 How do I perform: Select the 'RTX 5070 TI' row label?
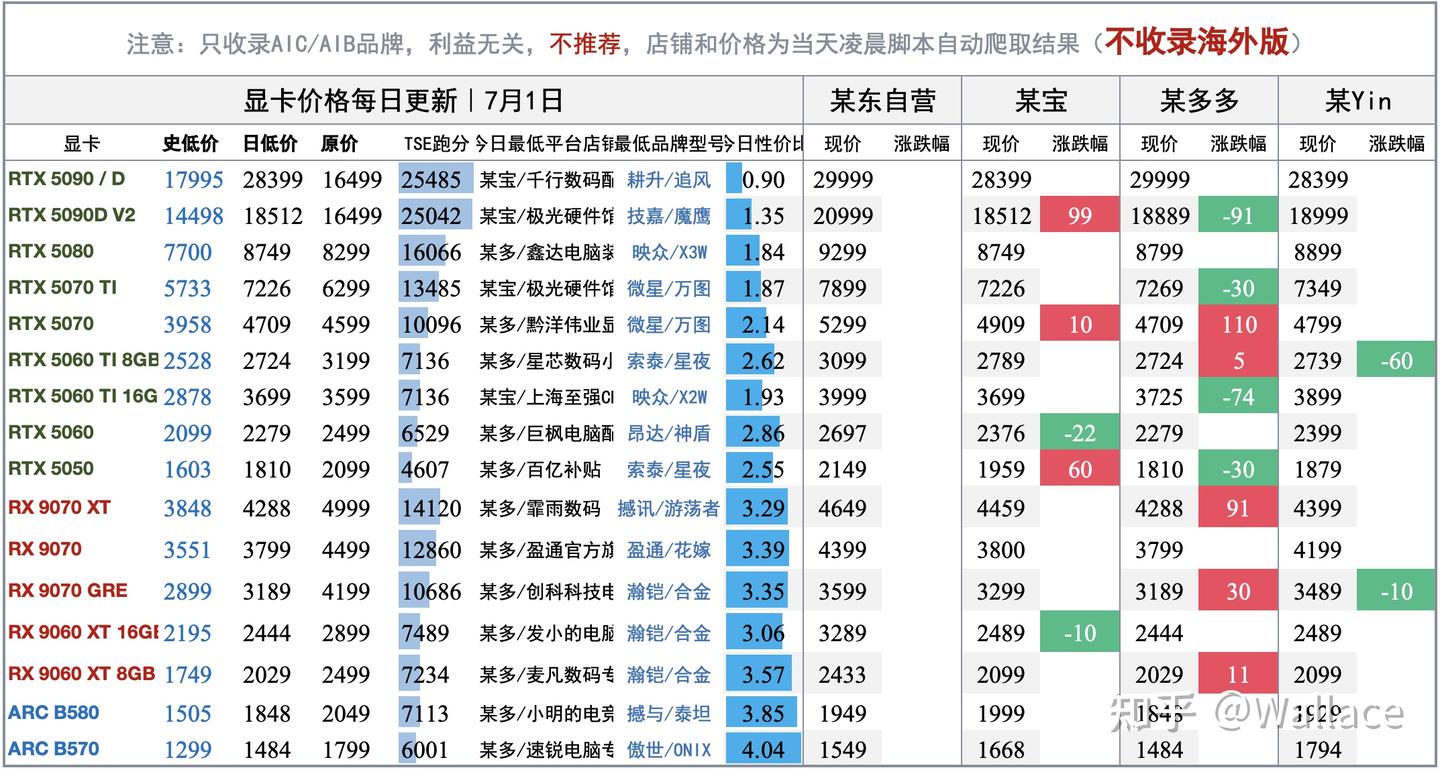(62, 287)
